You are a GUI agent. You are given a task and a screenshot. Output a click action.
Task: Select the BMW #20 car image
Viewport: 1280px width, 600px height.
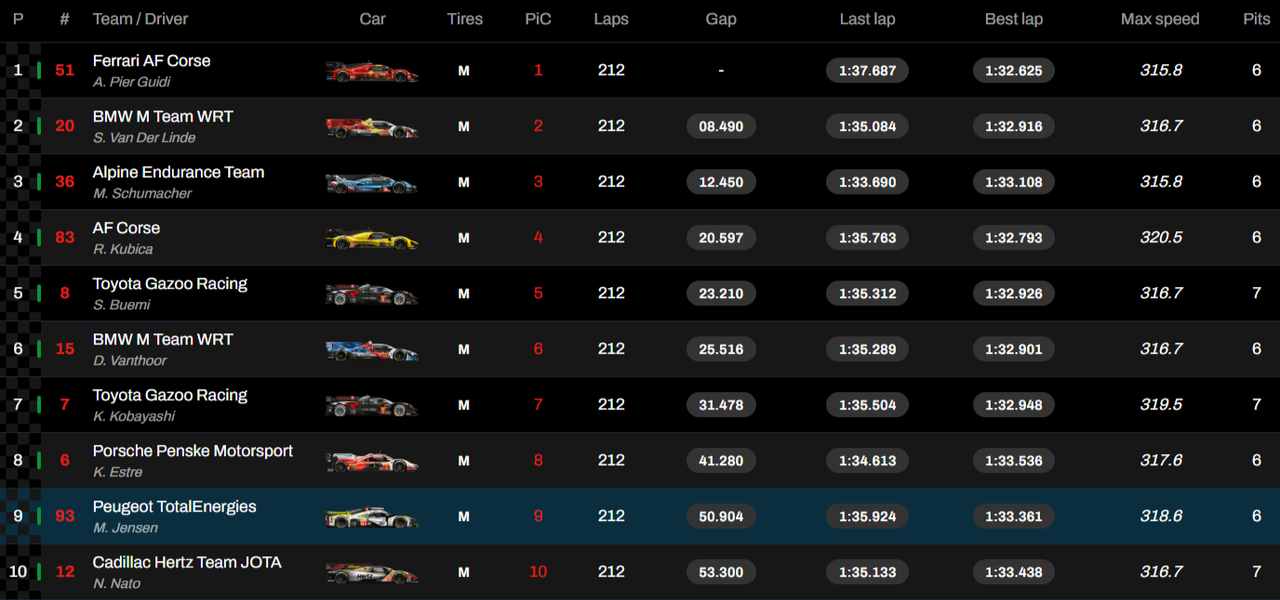pos(372,127)
